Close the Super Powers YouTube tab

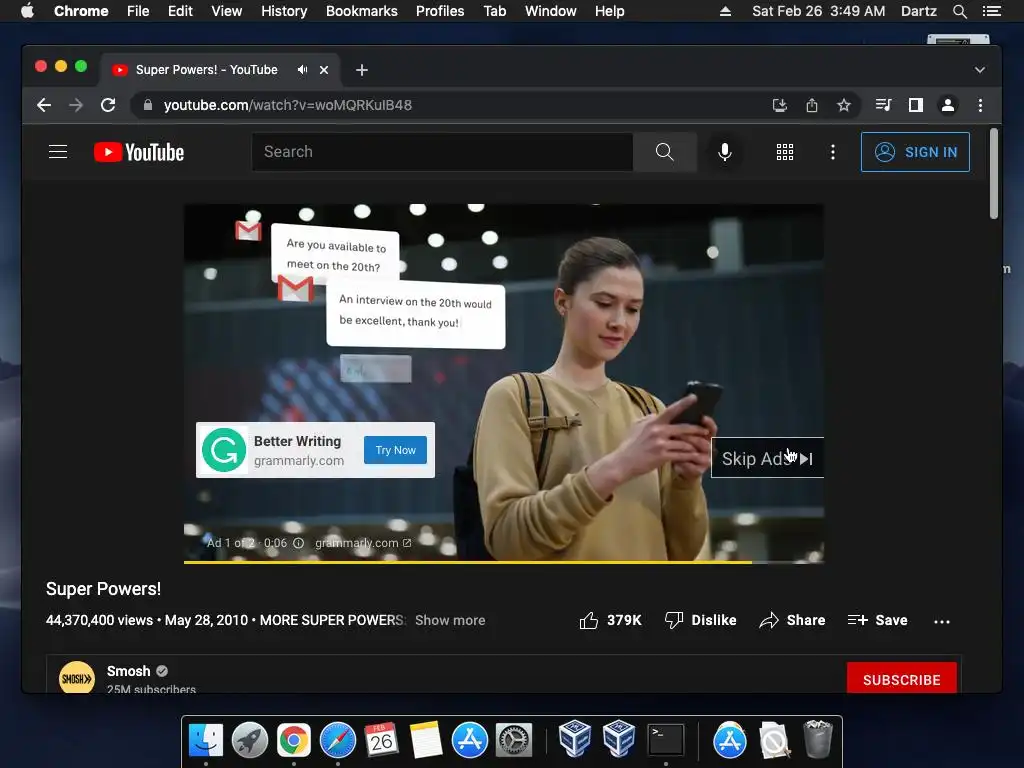coord(324,70)
